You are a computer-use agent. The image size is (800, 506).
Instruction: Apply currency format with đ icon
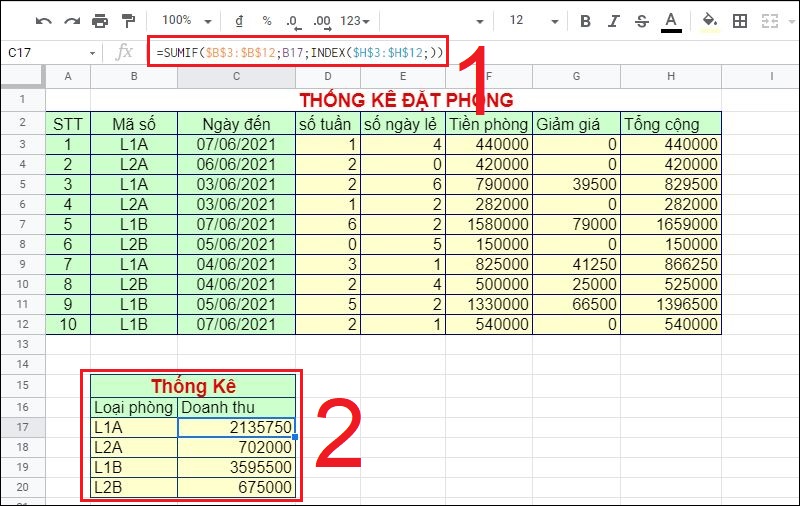(239, 21)
